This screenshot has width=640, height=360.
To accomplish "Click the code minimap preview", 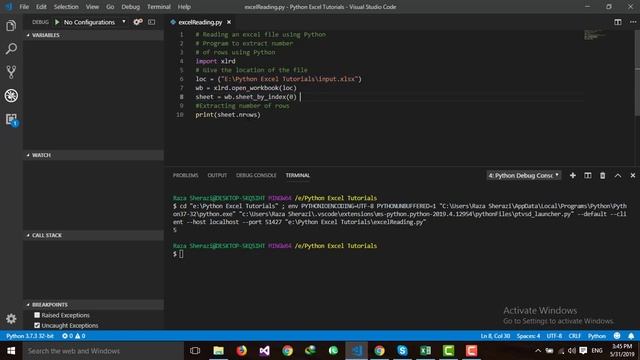I will pos(595,35).
